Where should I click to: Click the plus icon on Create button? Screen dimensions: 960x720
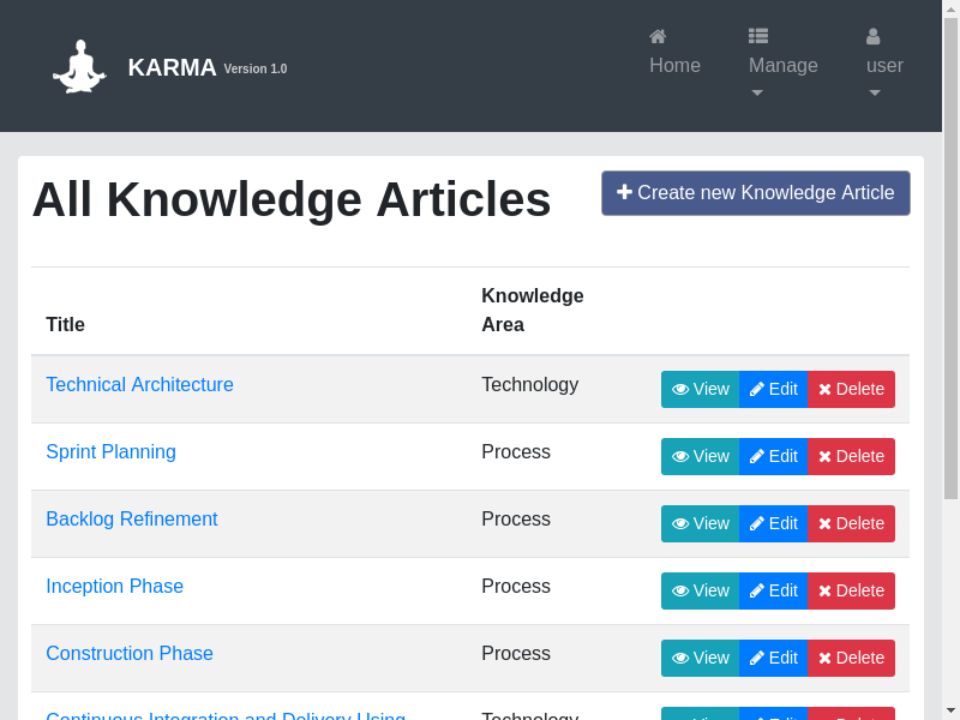pos(624,192)
